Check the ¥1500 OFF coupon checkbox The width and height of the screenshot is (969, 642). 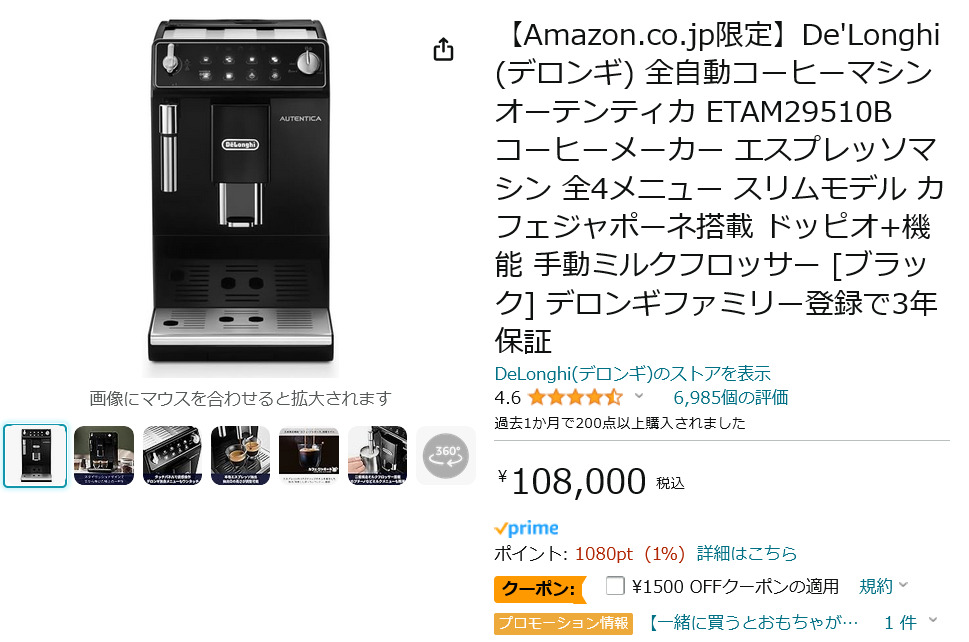pyautogui.click(x=615, y=585)
